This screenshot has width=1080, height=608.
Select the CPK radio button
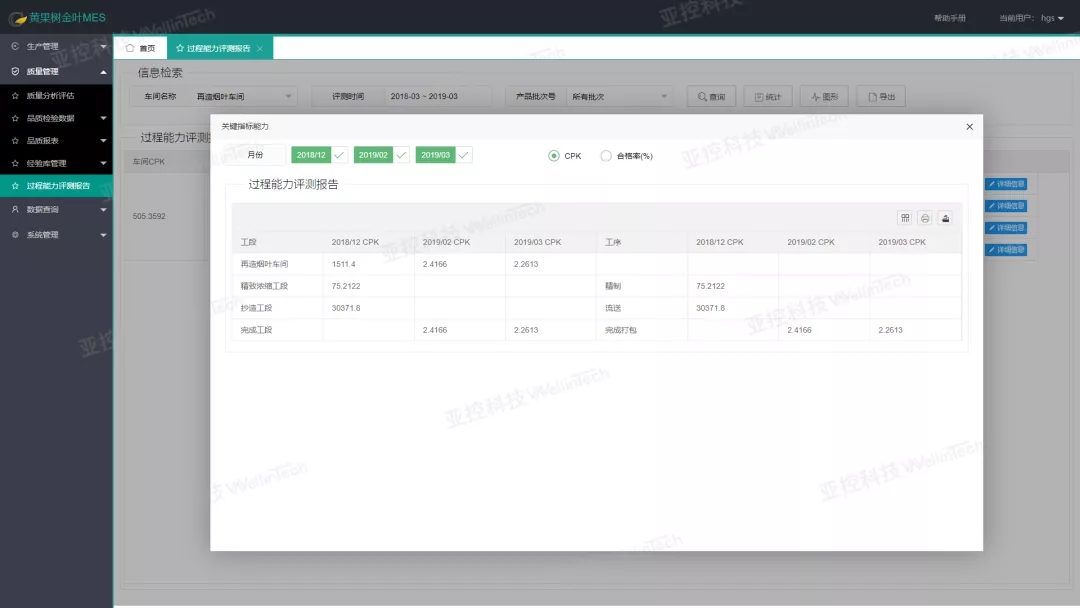click(554, 156)
